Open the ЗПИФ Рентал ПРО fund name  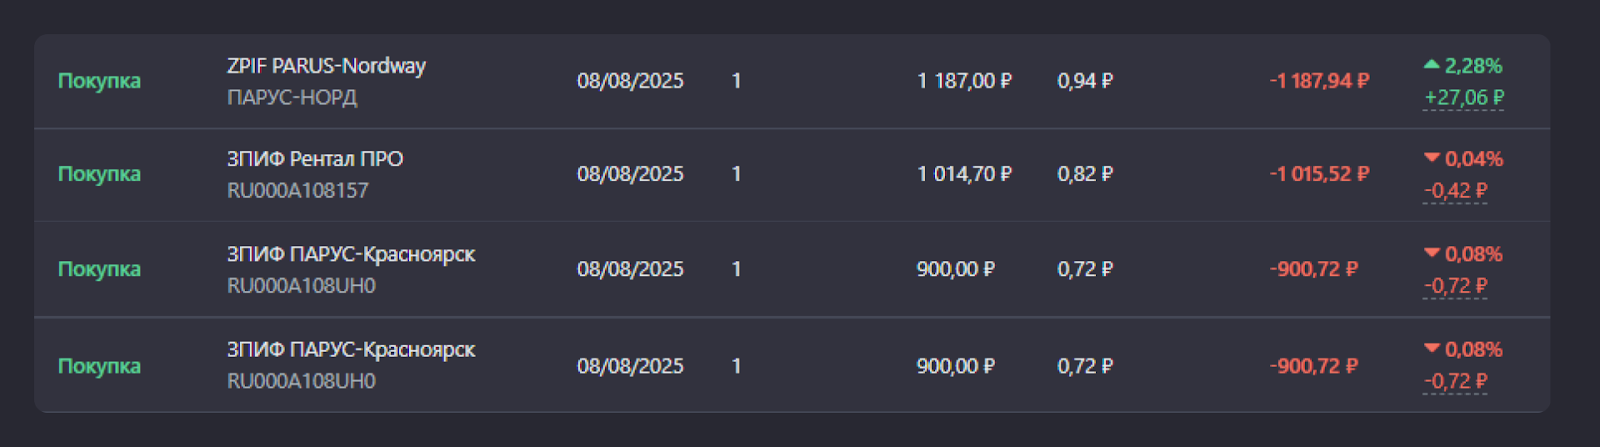click(315, 159)
